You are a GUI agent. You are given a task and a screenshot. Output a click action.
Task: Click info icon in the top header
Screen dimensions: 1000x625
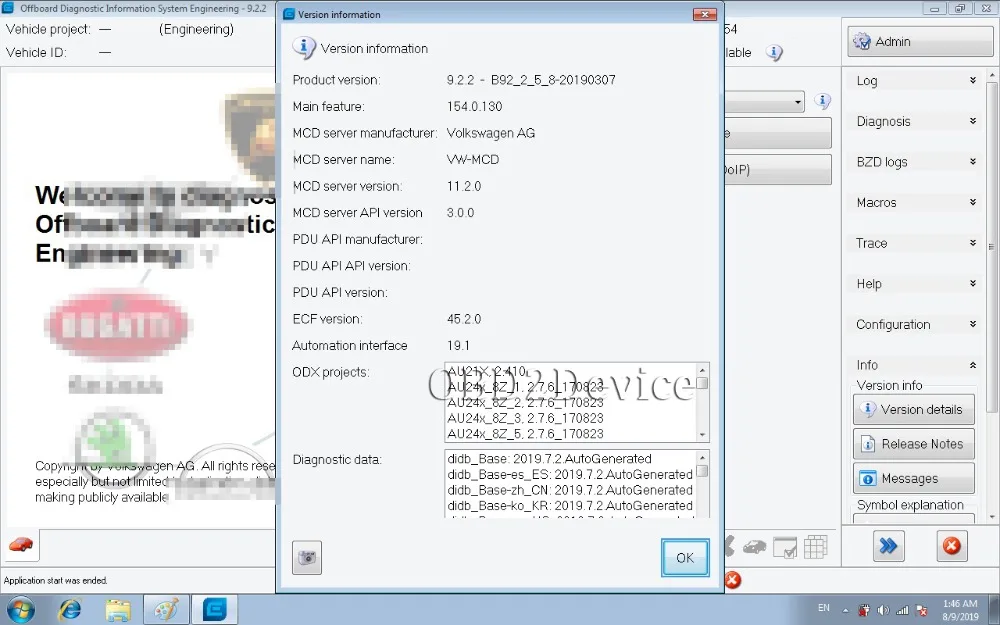(x=774, y=52)
